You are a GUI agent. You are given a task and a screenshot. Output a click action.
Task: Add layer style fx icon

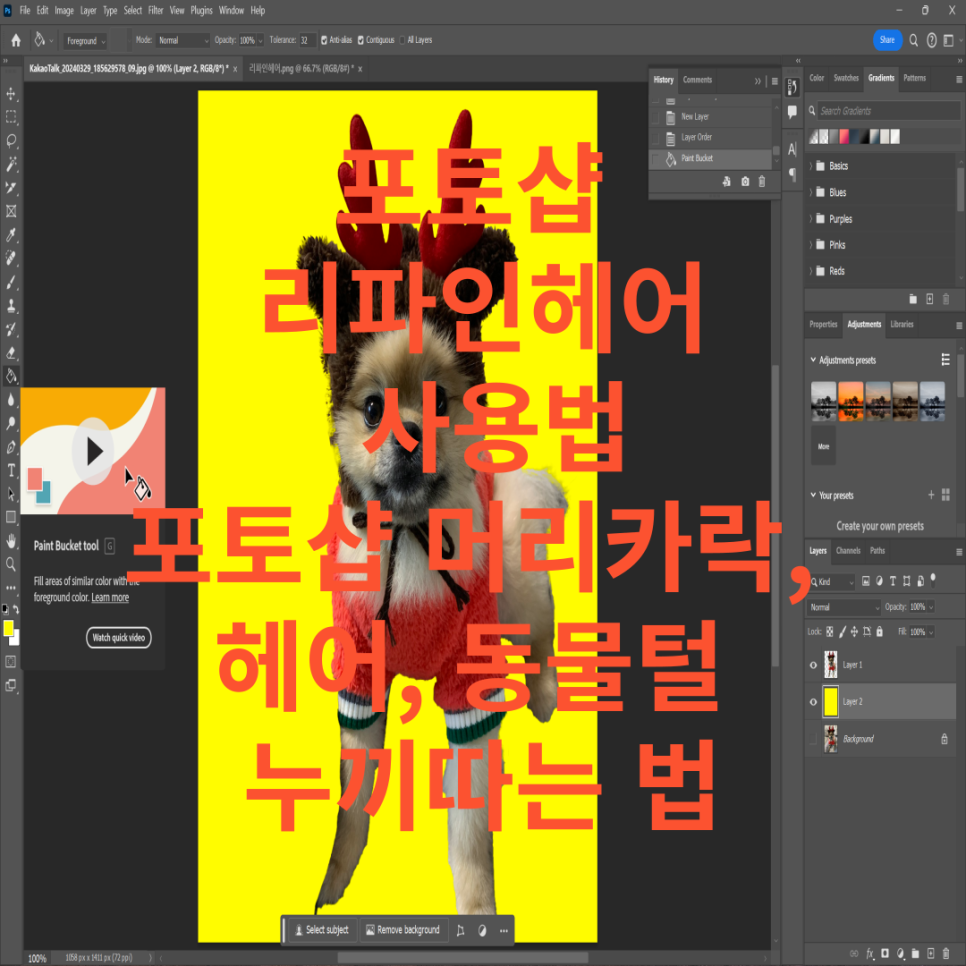pyautogui.click(x=870, y=953)
